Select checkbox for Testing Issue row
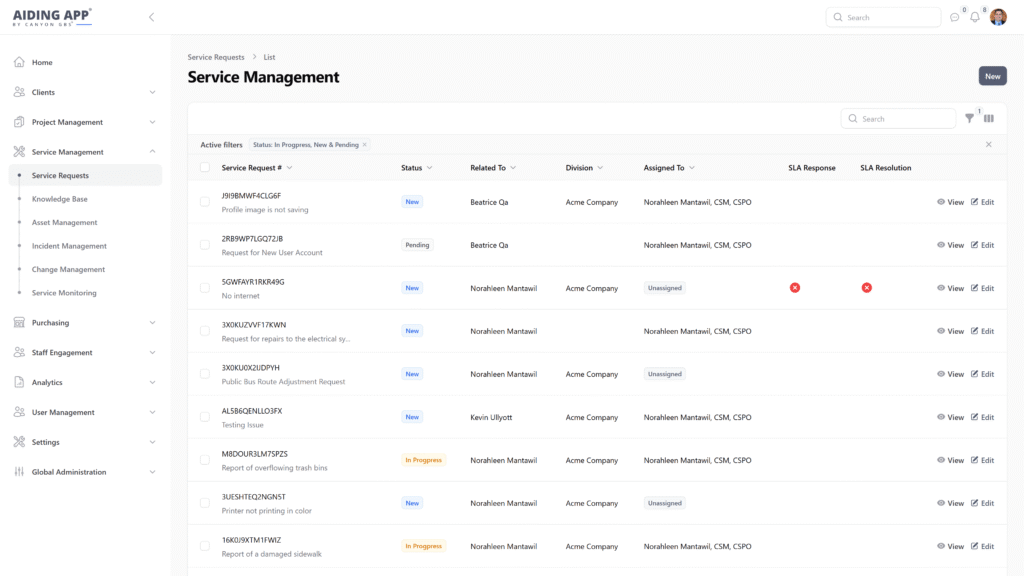 click(x=205, y=417)
